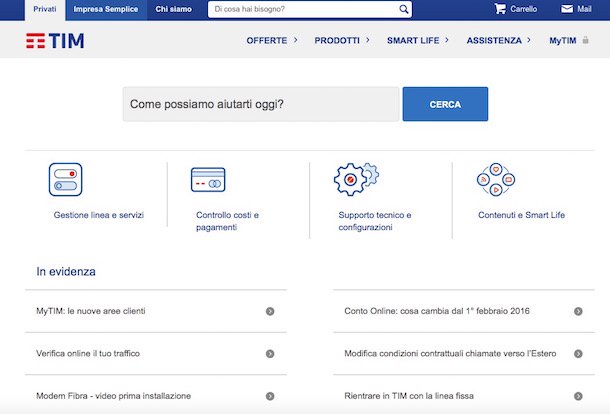Click the MyTIM lock icon
The width and height of the screenshot is (610, 414).
click(585, 40)
